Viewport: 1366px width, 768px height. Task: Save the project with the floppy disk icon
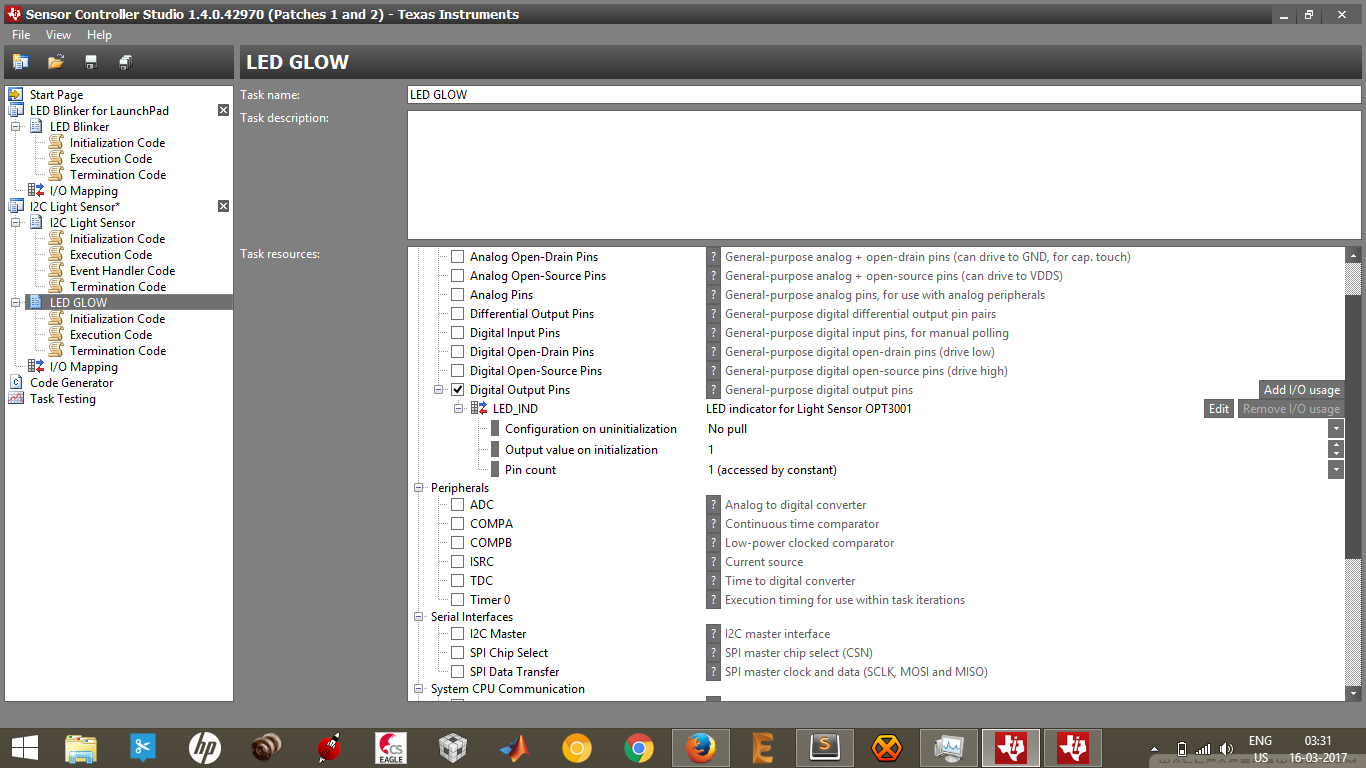(x=89, y=61)
